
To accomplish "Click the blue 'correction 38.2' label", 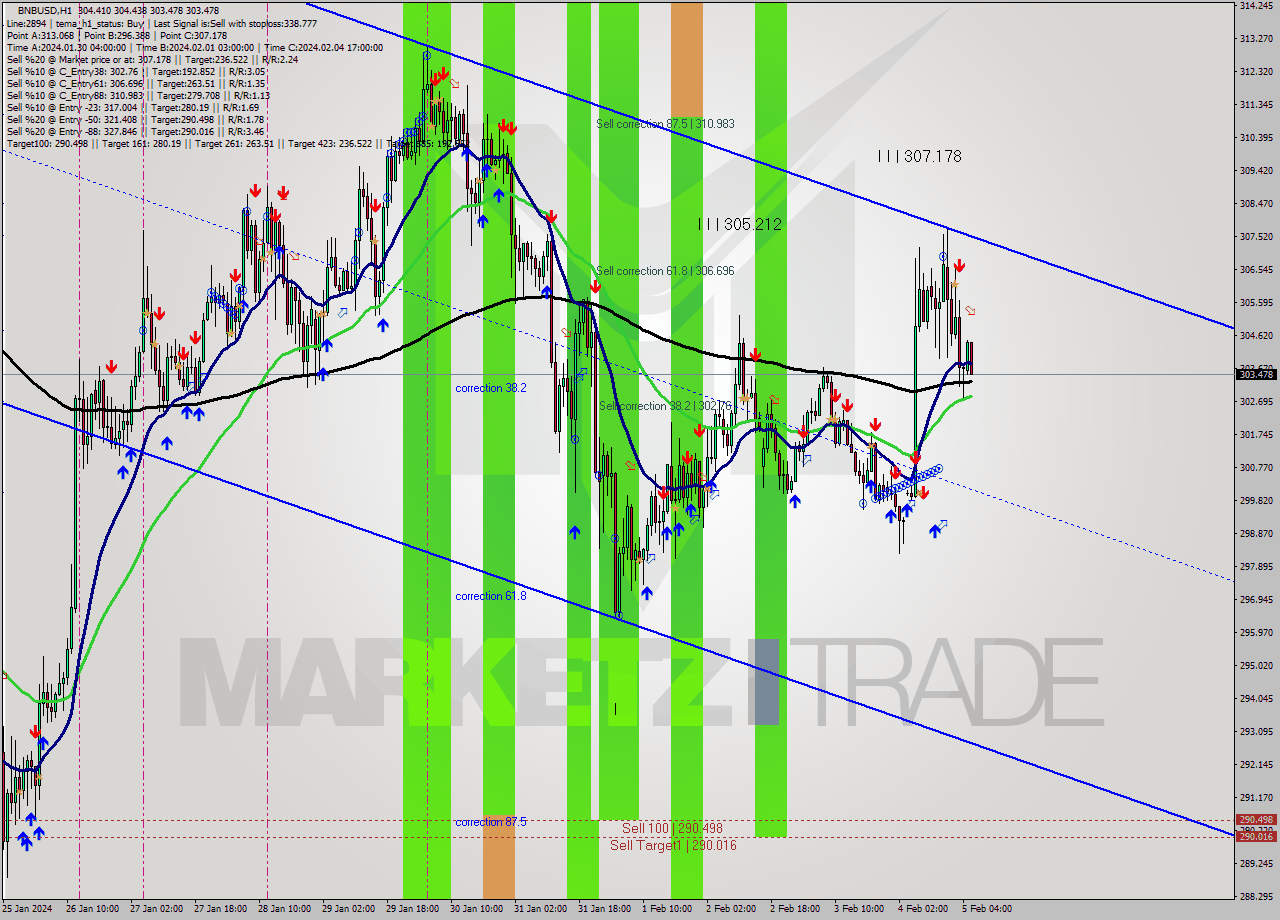I will click(x=491, y=388).
